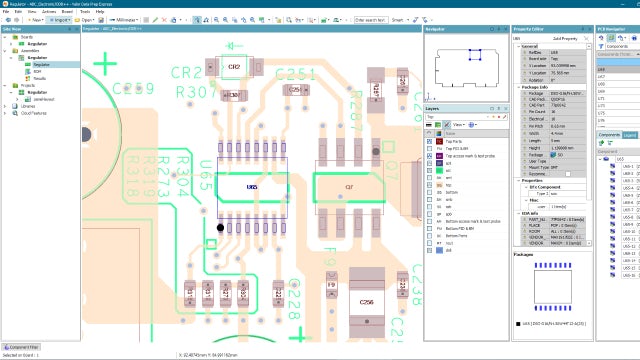Open the Board menu
This screenshot has width=640, height=360.
coord(67,11)
